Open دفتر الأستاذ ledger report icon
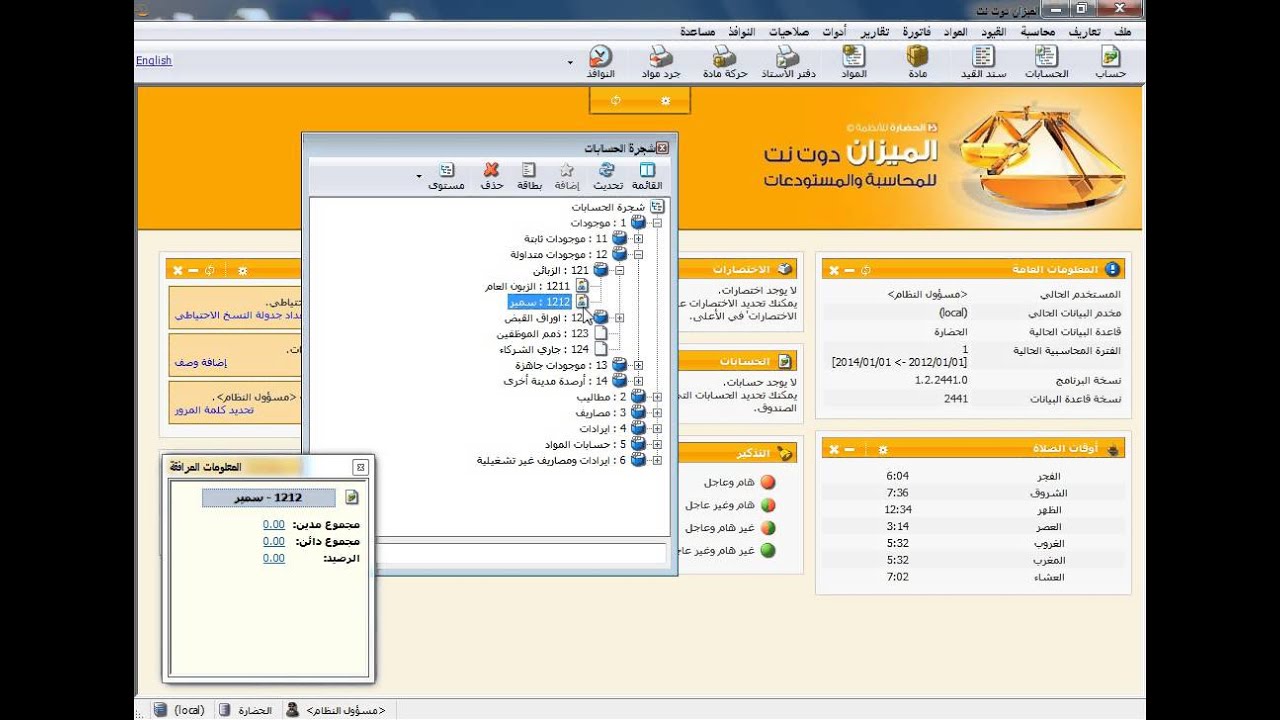This screenshot has width=1280, height=720. click(x=788, y=61)
